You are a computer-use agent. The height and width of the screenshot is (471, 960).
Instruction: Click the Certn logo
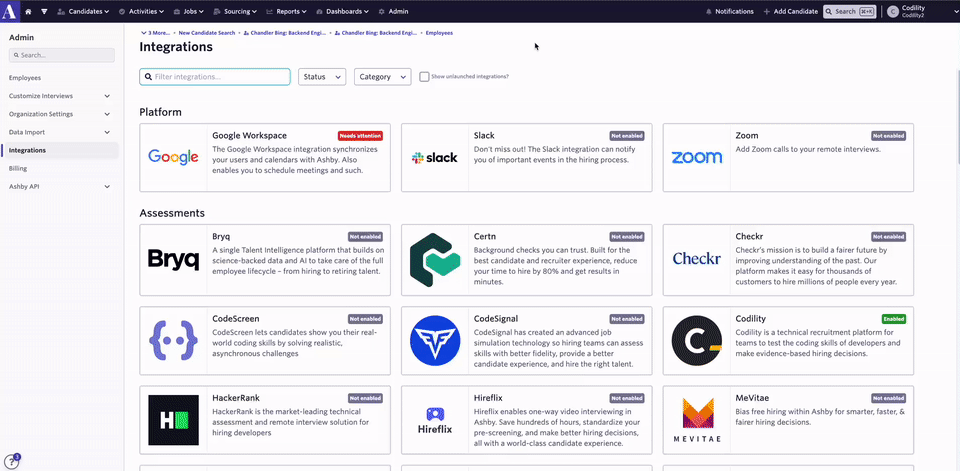(435, 260)
